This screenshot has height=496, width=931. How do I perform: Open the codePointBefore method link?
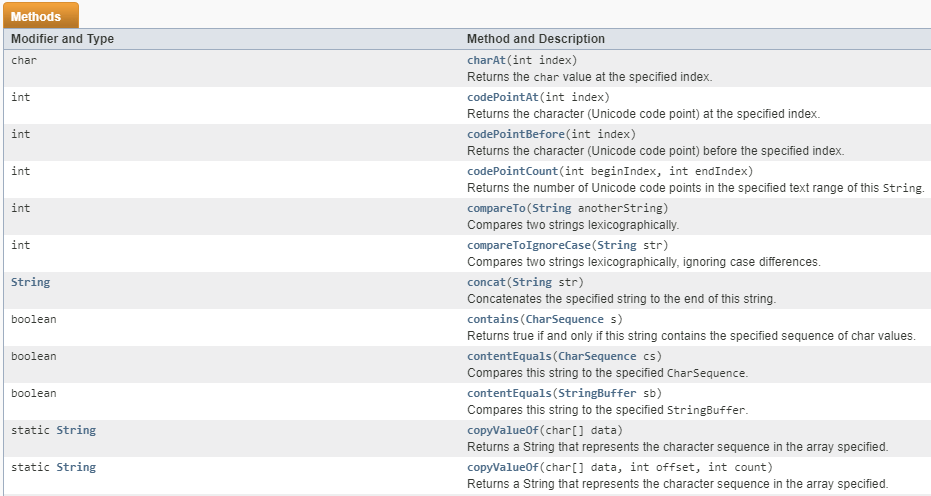[515, 134]
